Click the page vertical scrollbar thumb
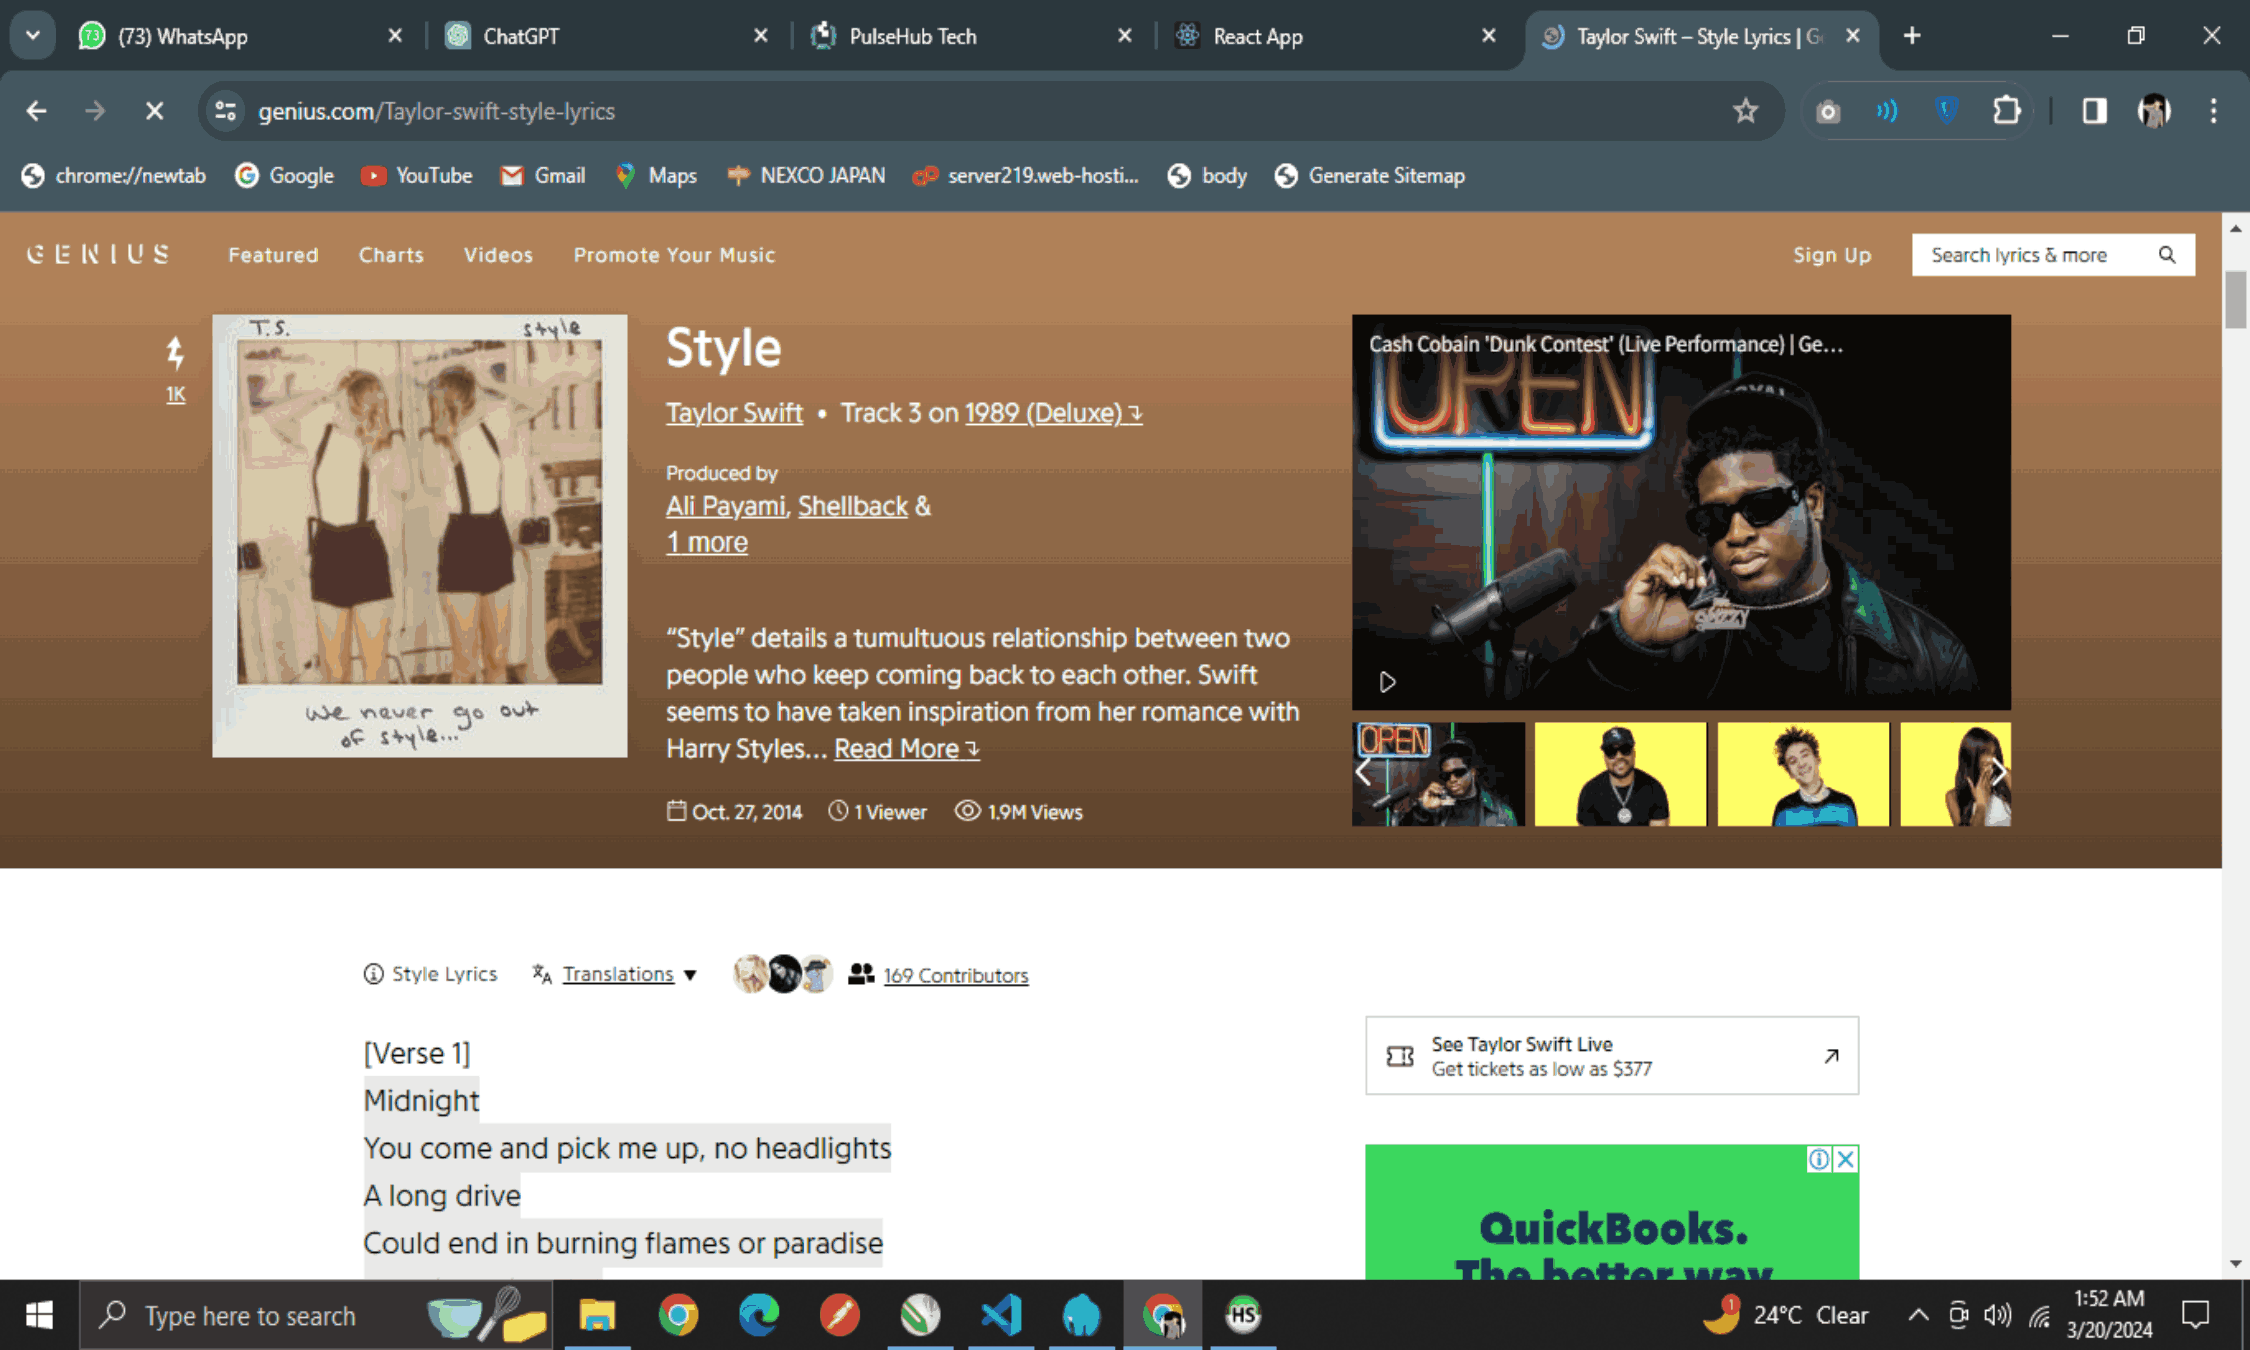 [2235, 299]
